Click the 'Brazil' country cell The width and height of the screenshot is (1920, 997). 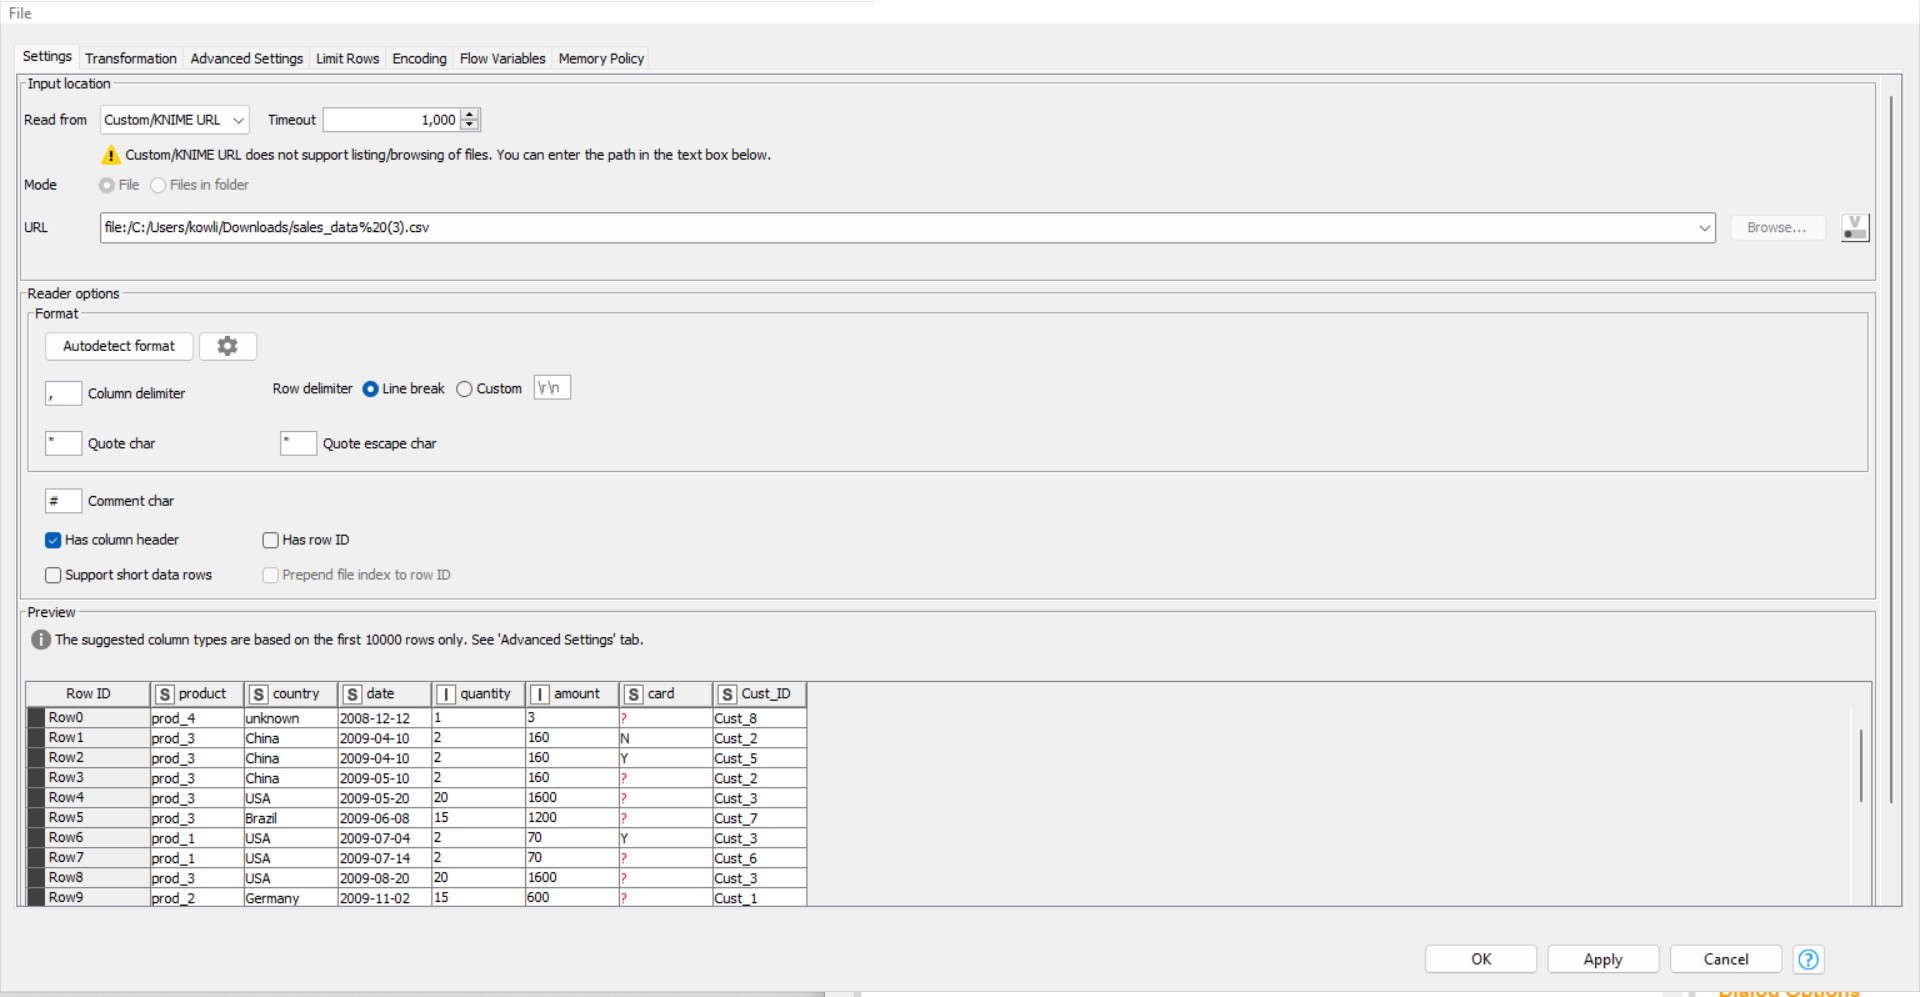pyautogui.click(x=290, y=818)
